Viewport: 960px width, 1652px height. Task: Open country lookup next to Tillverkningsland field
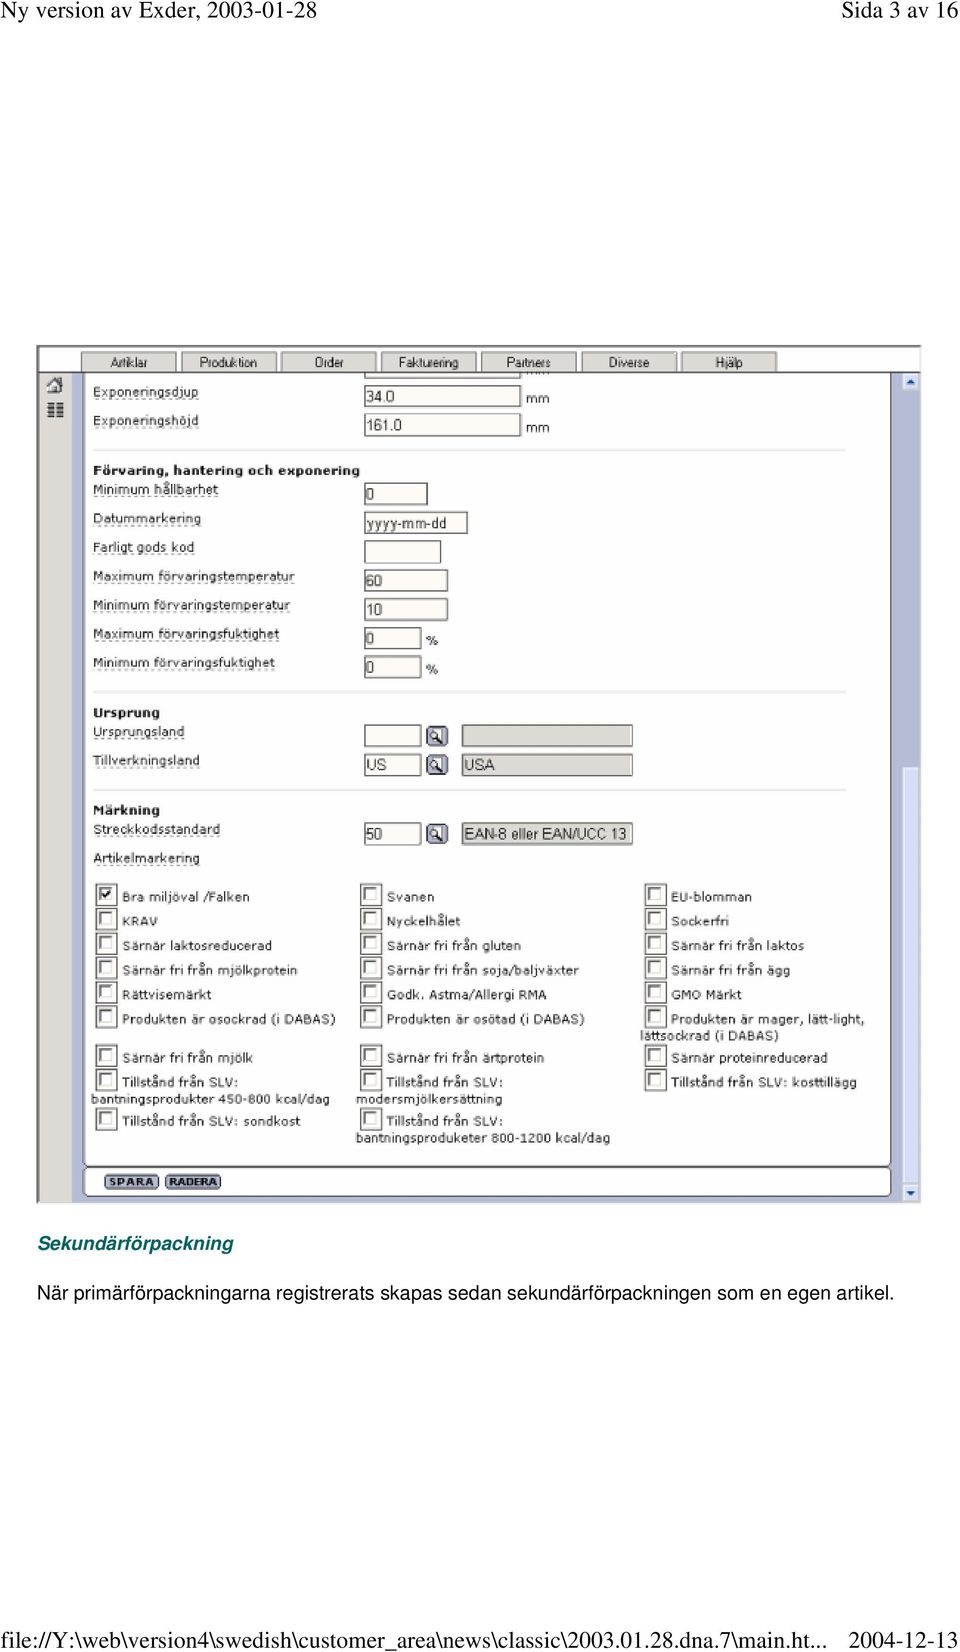[437, 765]
